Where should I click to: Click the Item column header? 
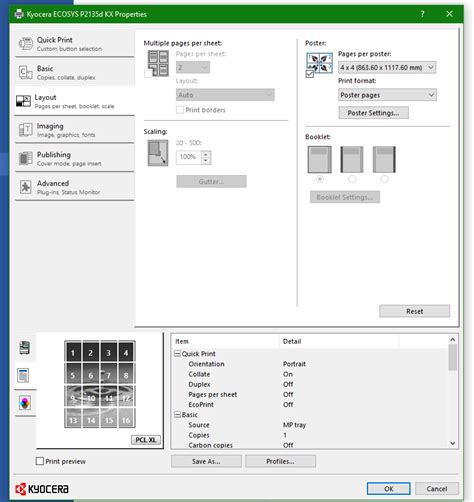click(225, 341)
